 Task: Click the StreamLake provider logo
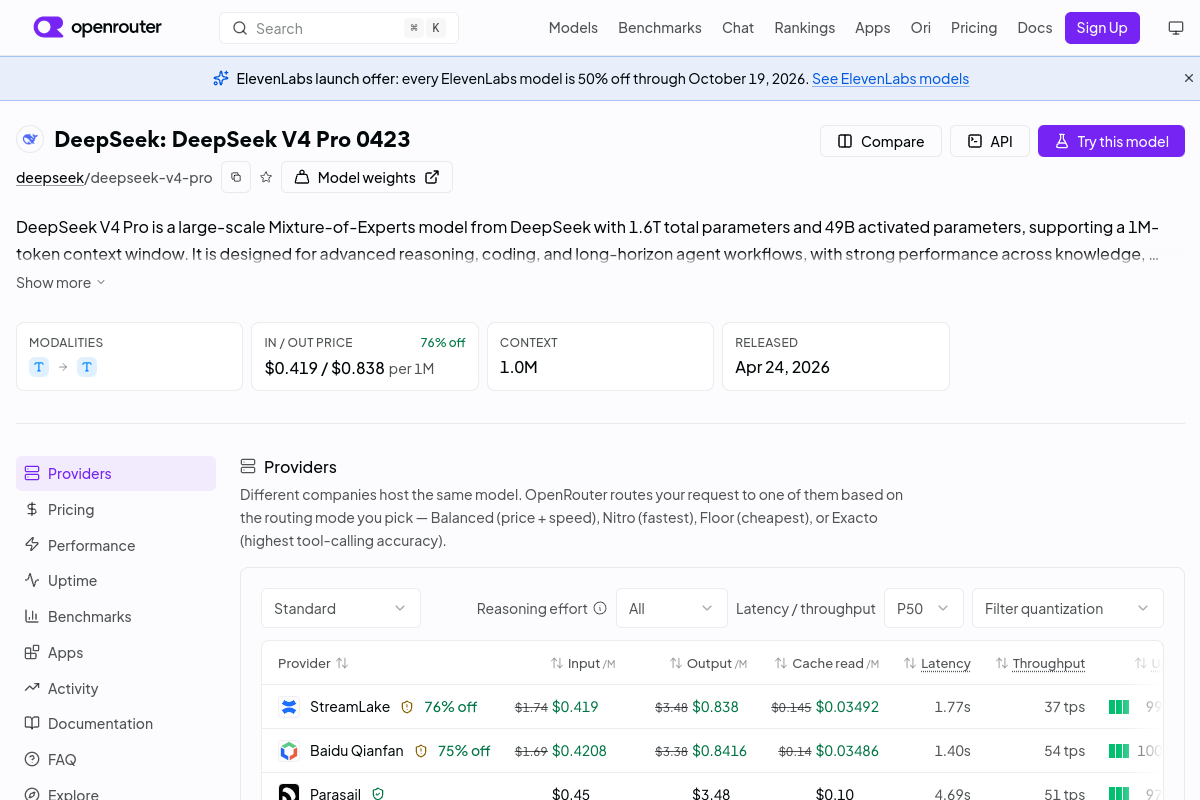[x=289, y=707]
